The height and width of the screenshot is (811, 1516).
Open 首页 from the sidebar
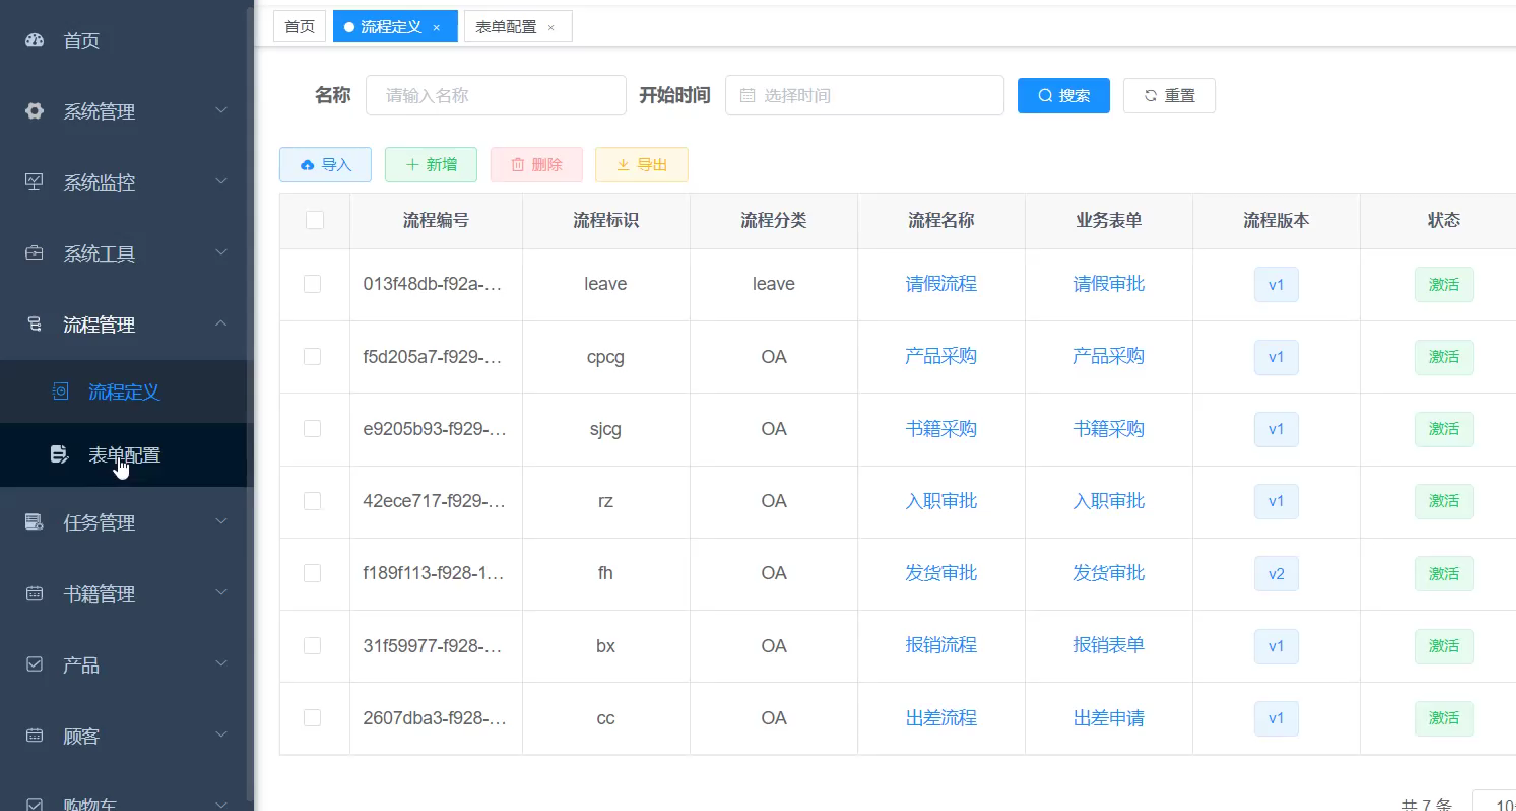coord(124,40)
